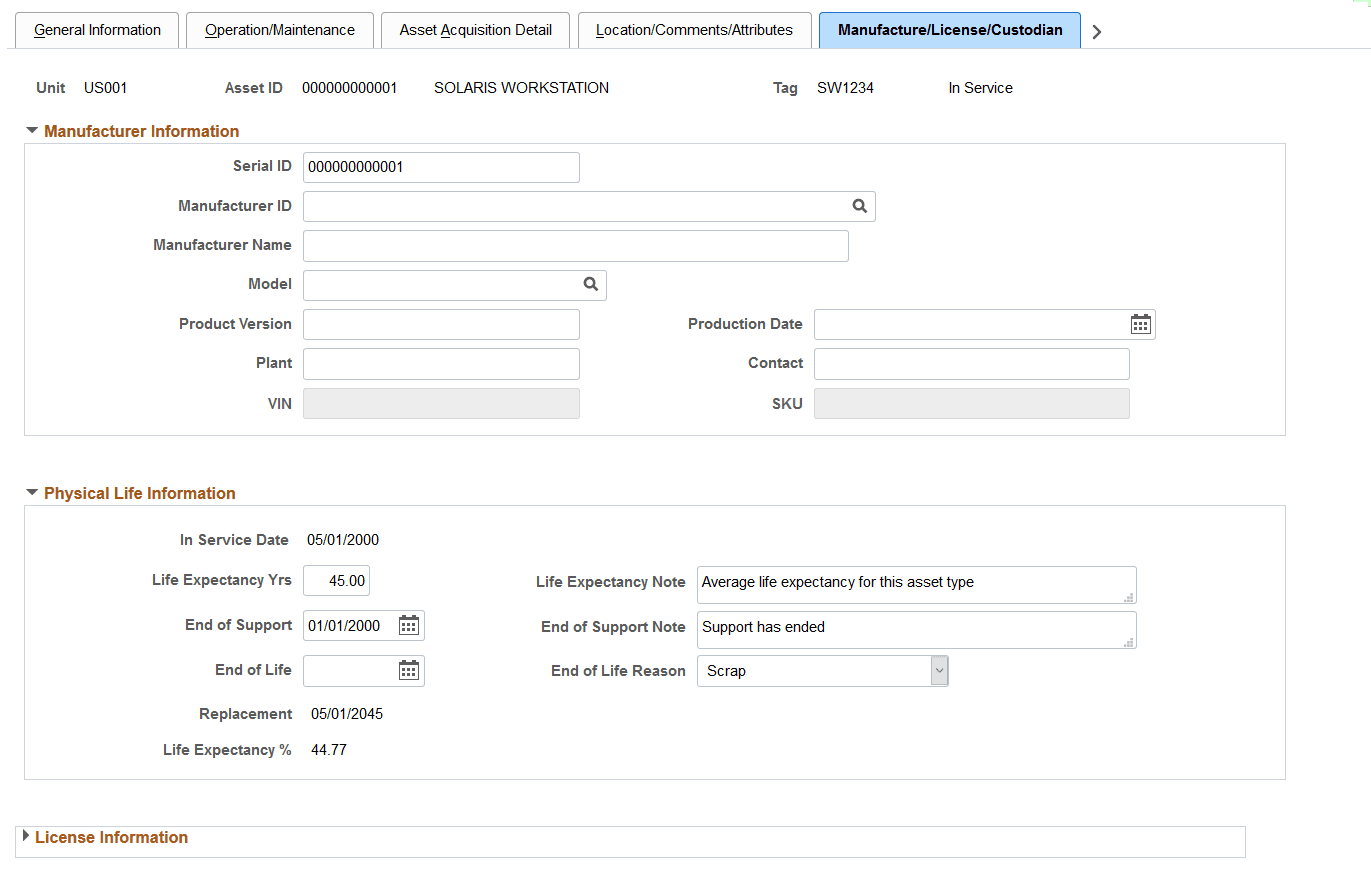Open the Model lookup magnifier

(590, 285)
